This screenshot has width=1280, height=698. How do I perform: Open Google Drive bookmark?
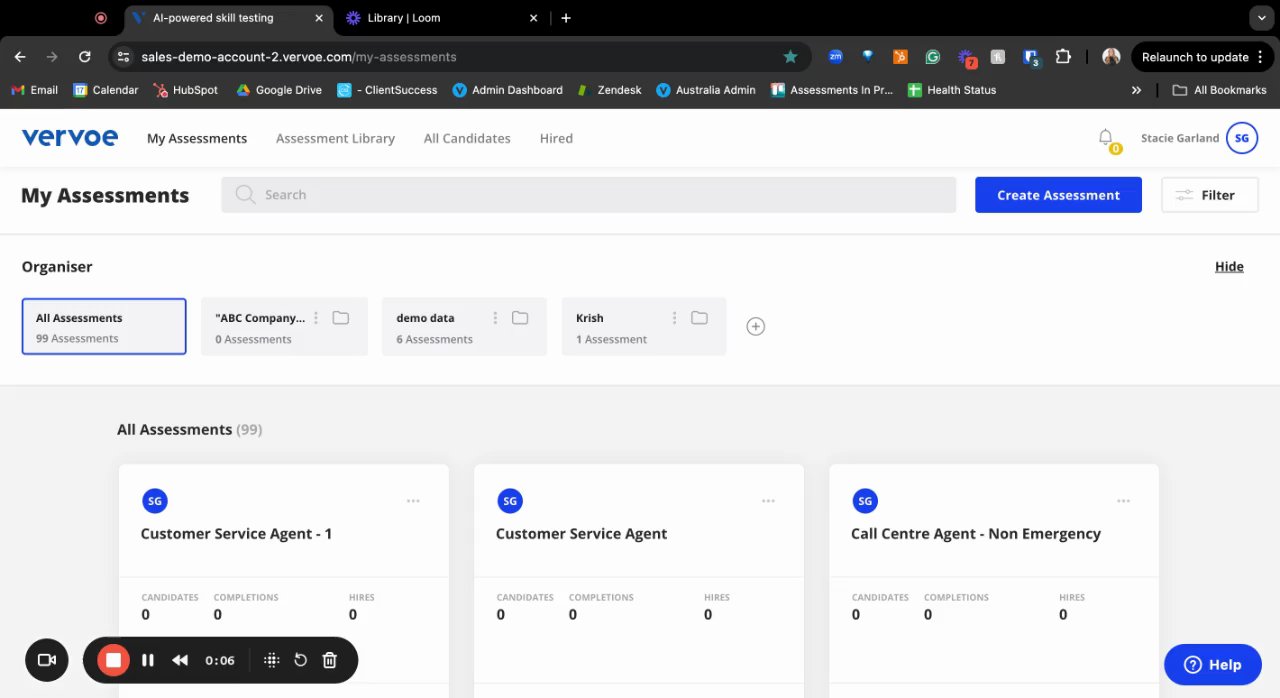pyautogui.click(x=278, y=90)
